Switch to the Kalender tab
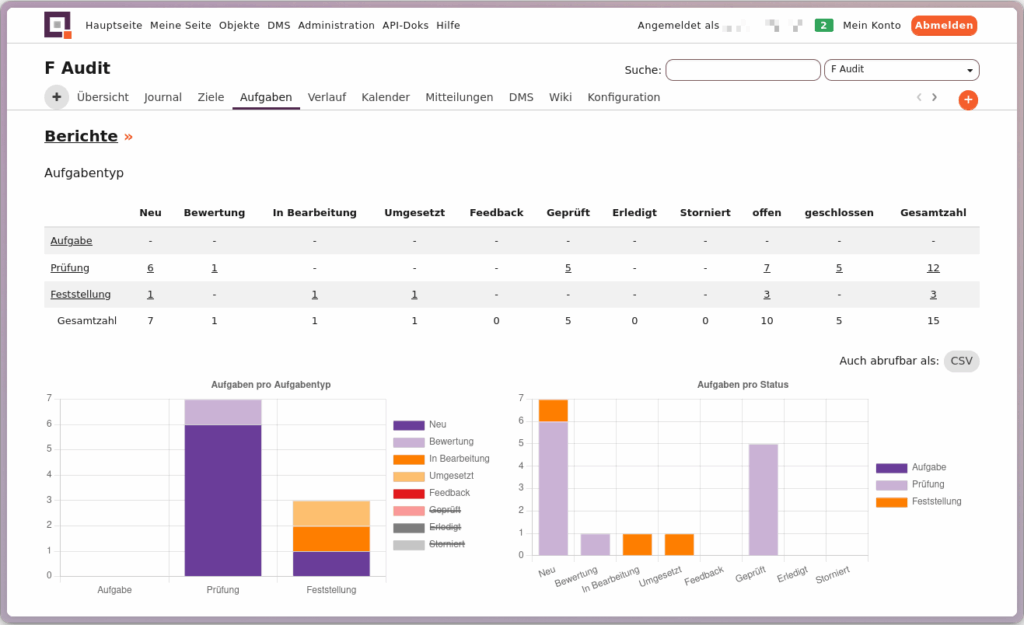 (x=385, y=97)
